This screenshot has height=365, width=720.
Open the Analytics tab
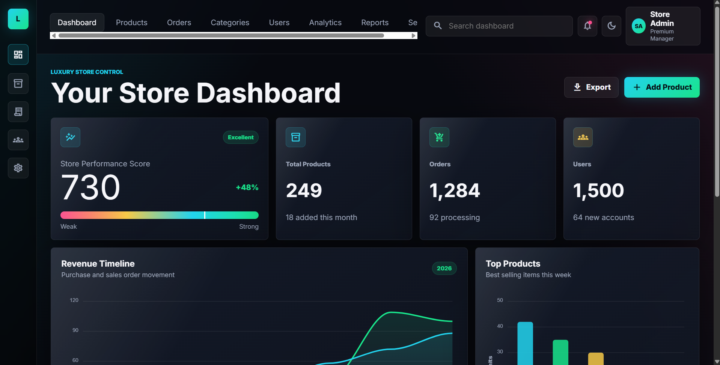coord(325,22)
